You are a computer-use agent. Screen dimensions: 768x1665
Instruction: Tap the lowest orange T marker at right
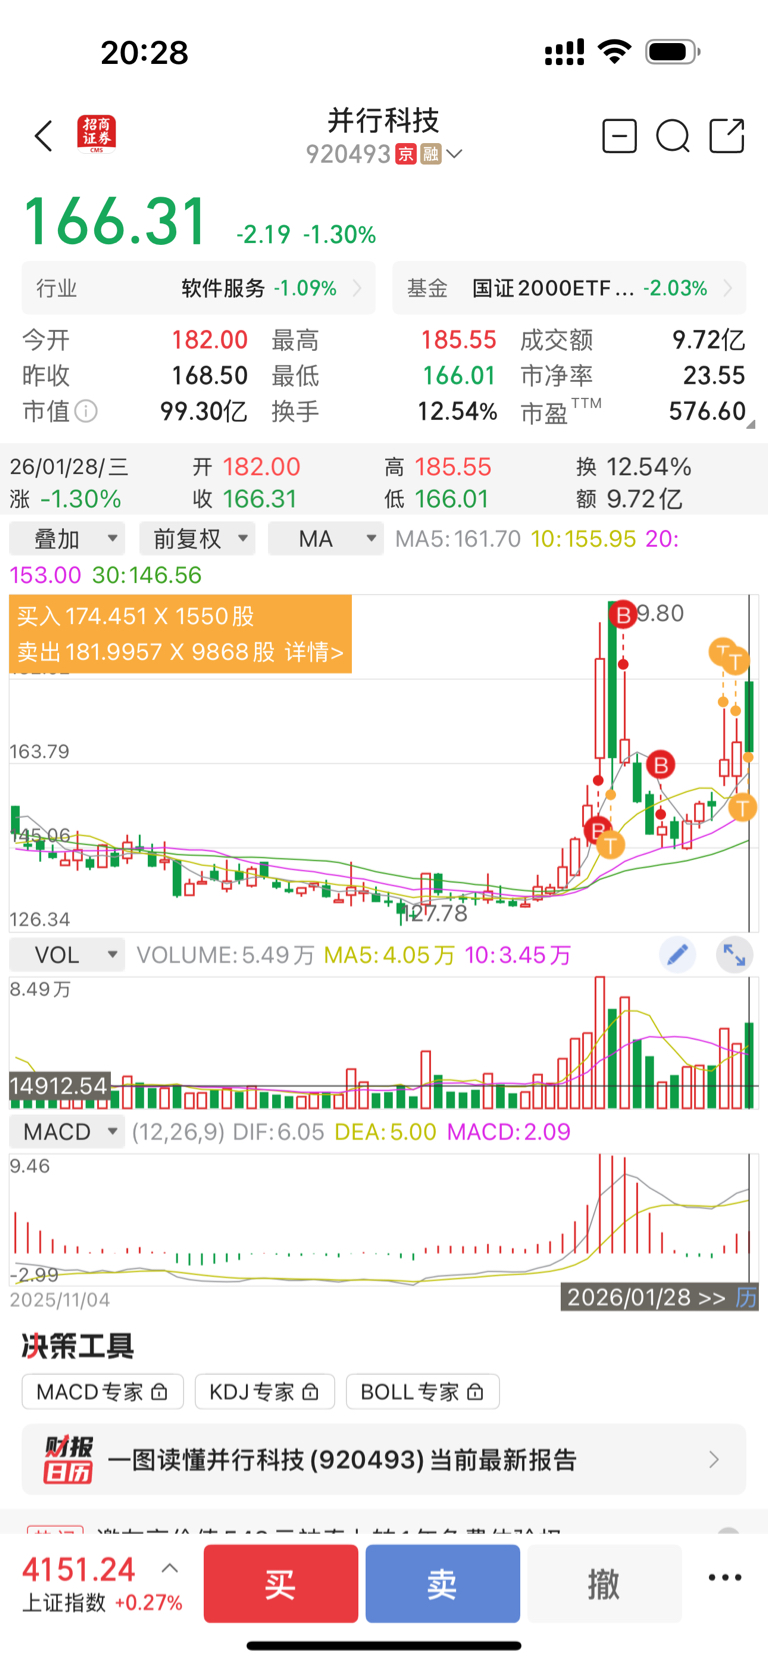point(742,807)
